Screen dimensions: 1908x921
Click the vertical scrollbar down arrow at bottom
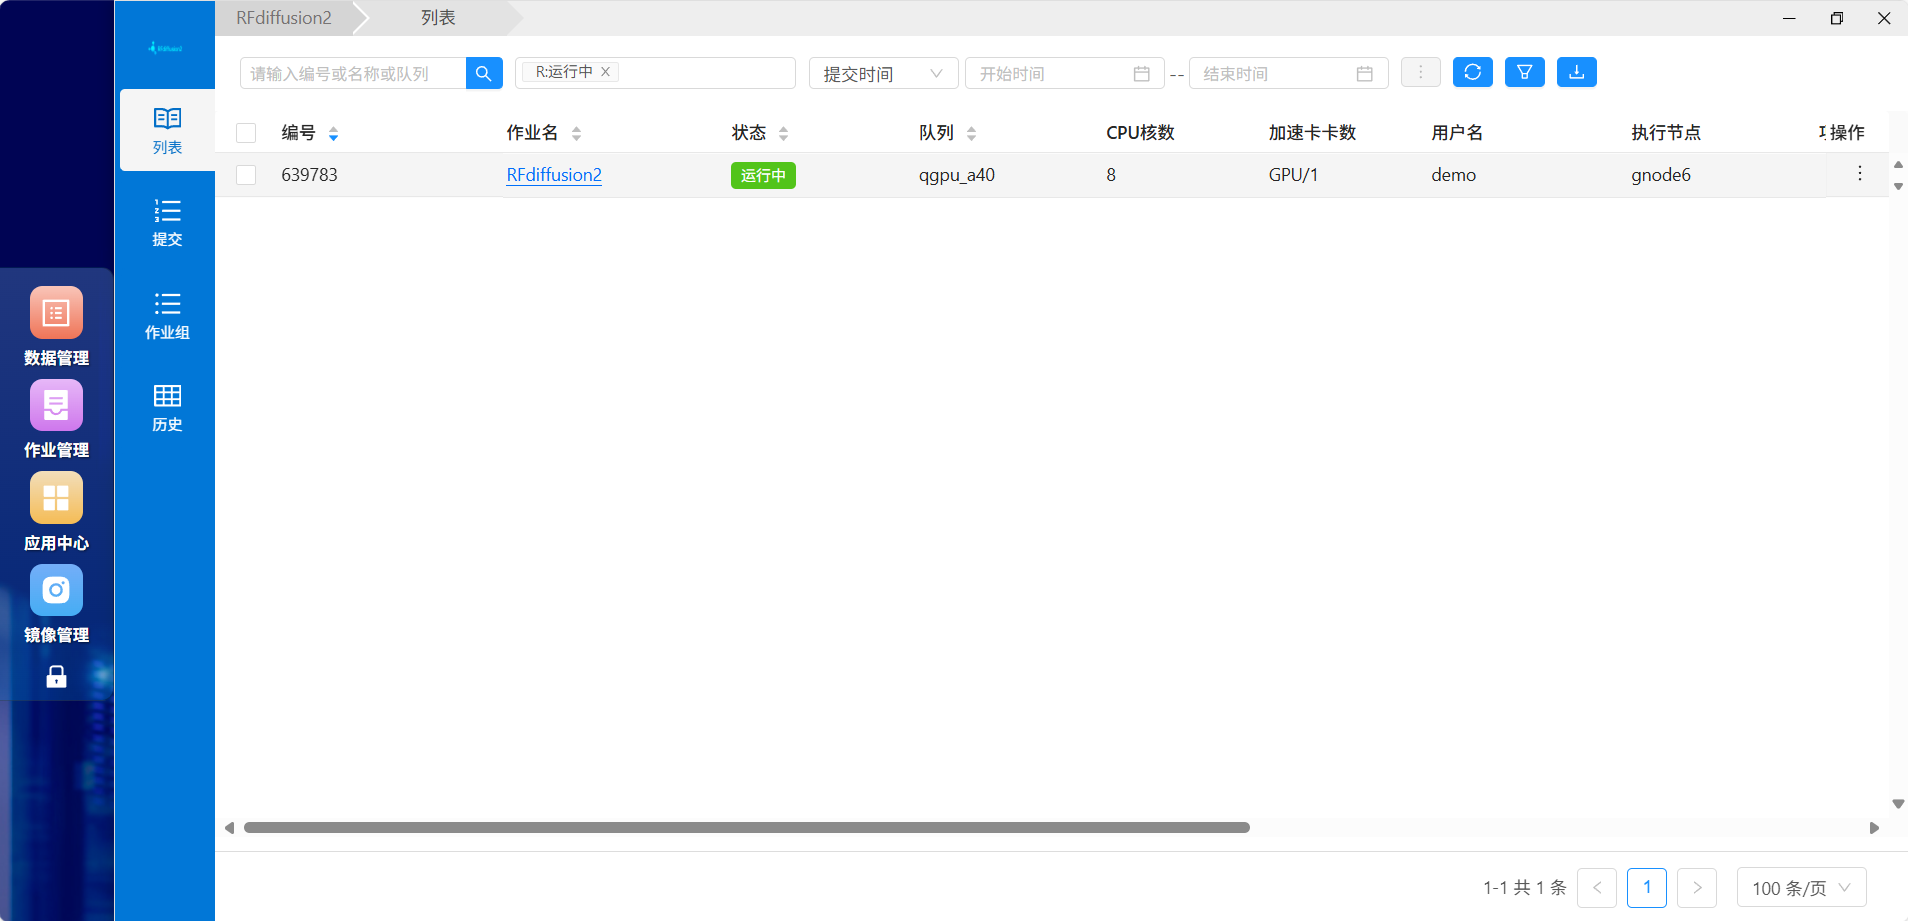[x=1898, y=804]
